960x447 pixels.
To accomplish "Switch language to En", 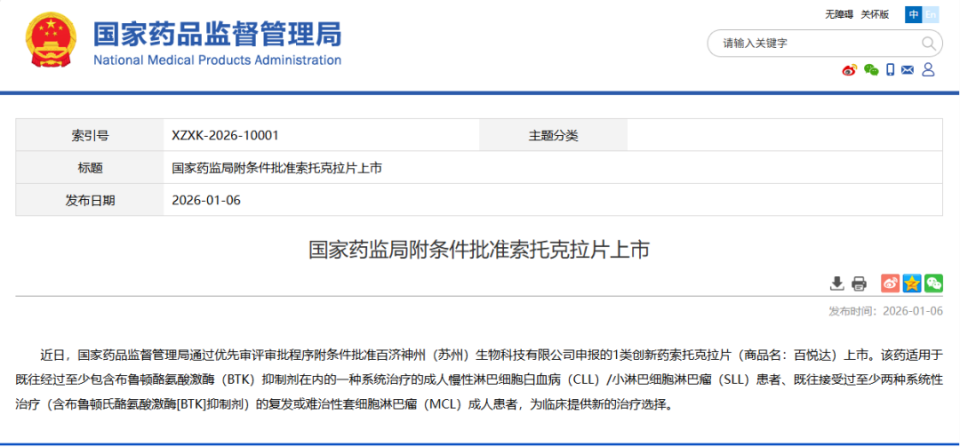I will (931, 15).
